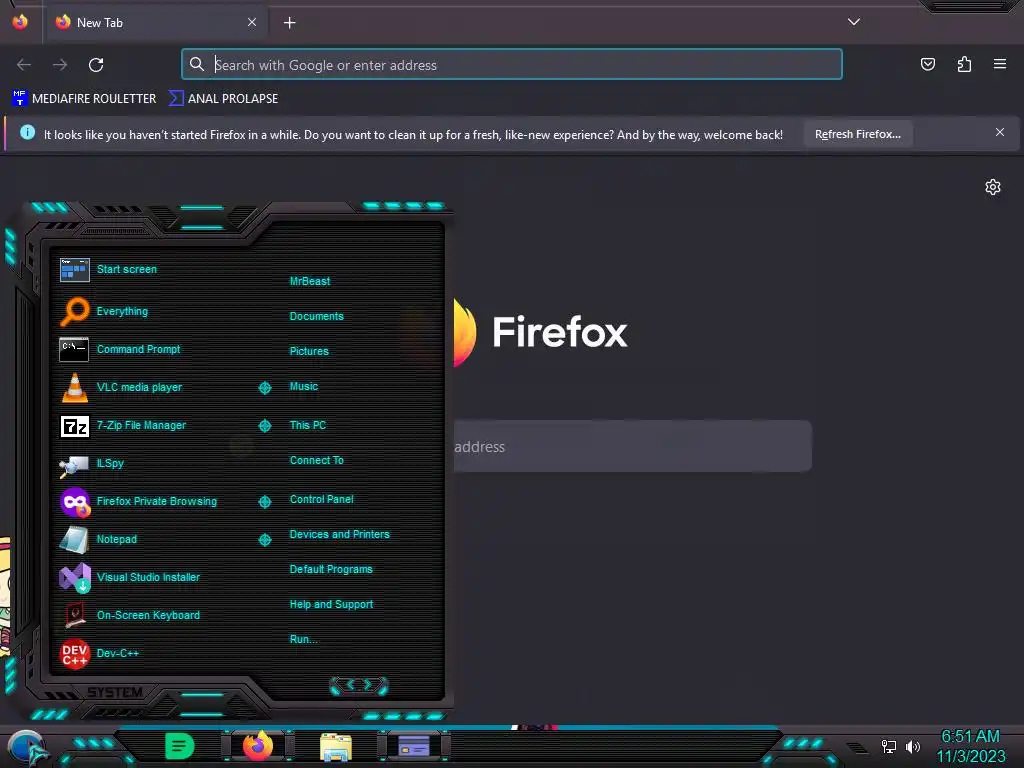1024x768 pixels.
Task: Open This PC from start menu
Action: click(308, 425)
